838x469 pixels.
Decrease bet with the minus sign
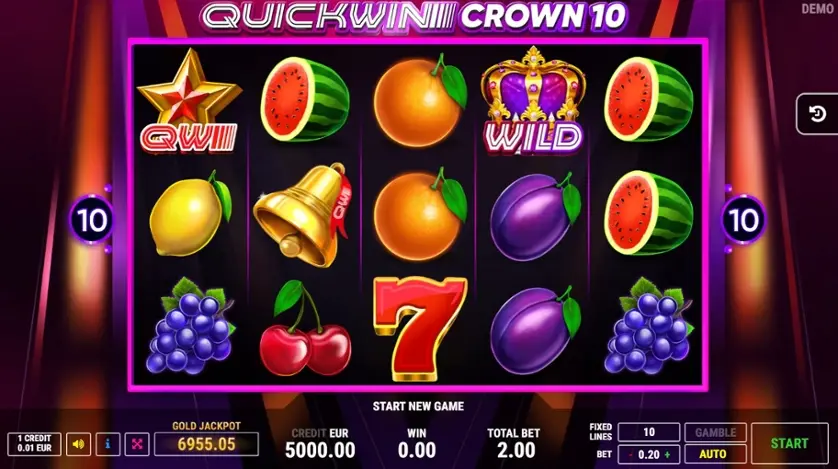point(631,455)
